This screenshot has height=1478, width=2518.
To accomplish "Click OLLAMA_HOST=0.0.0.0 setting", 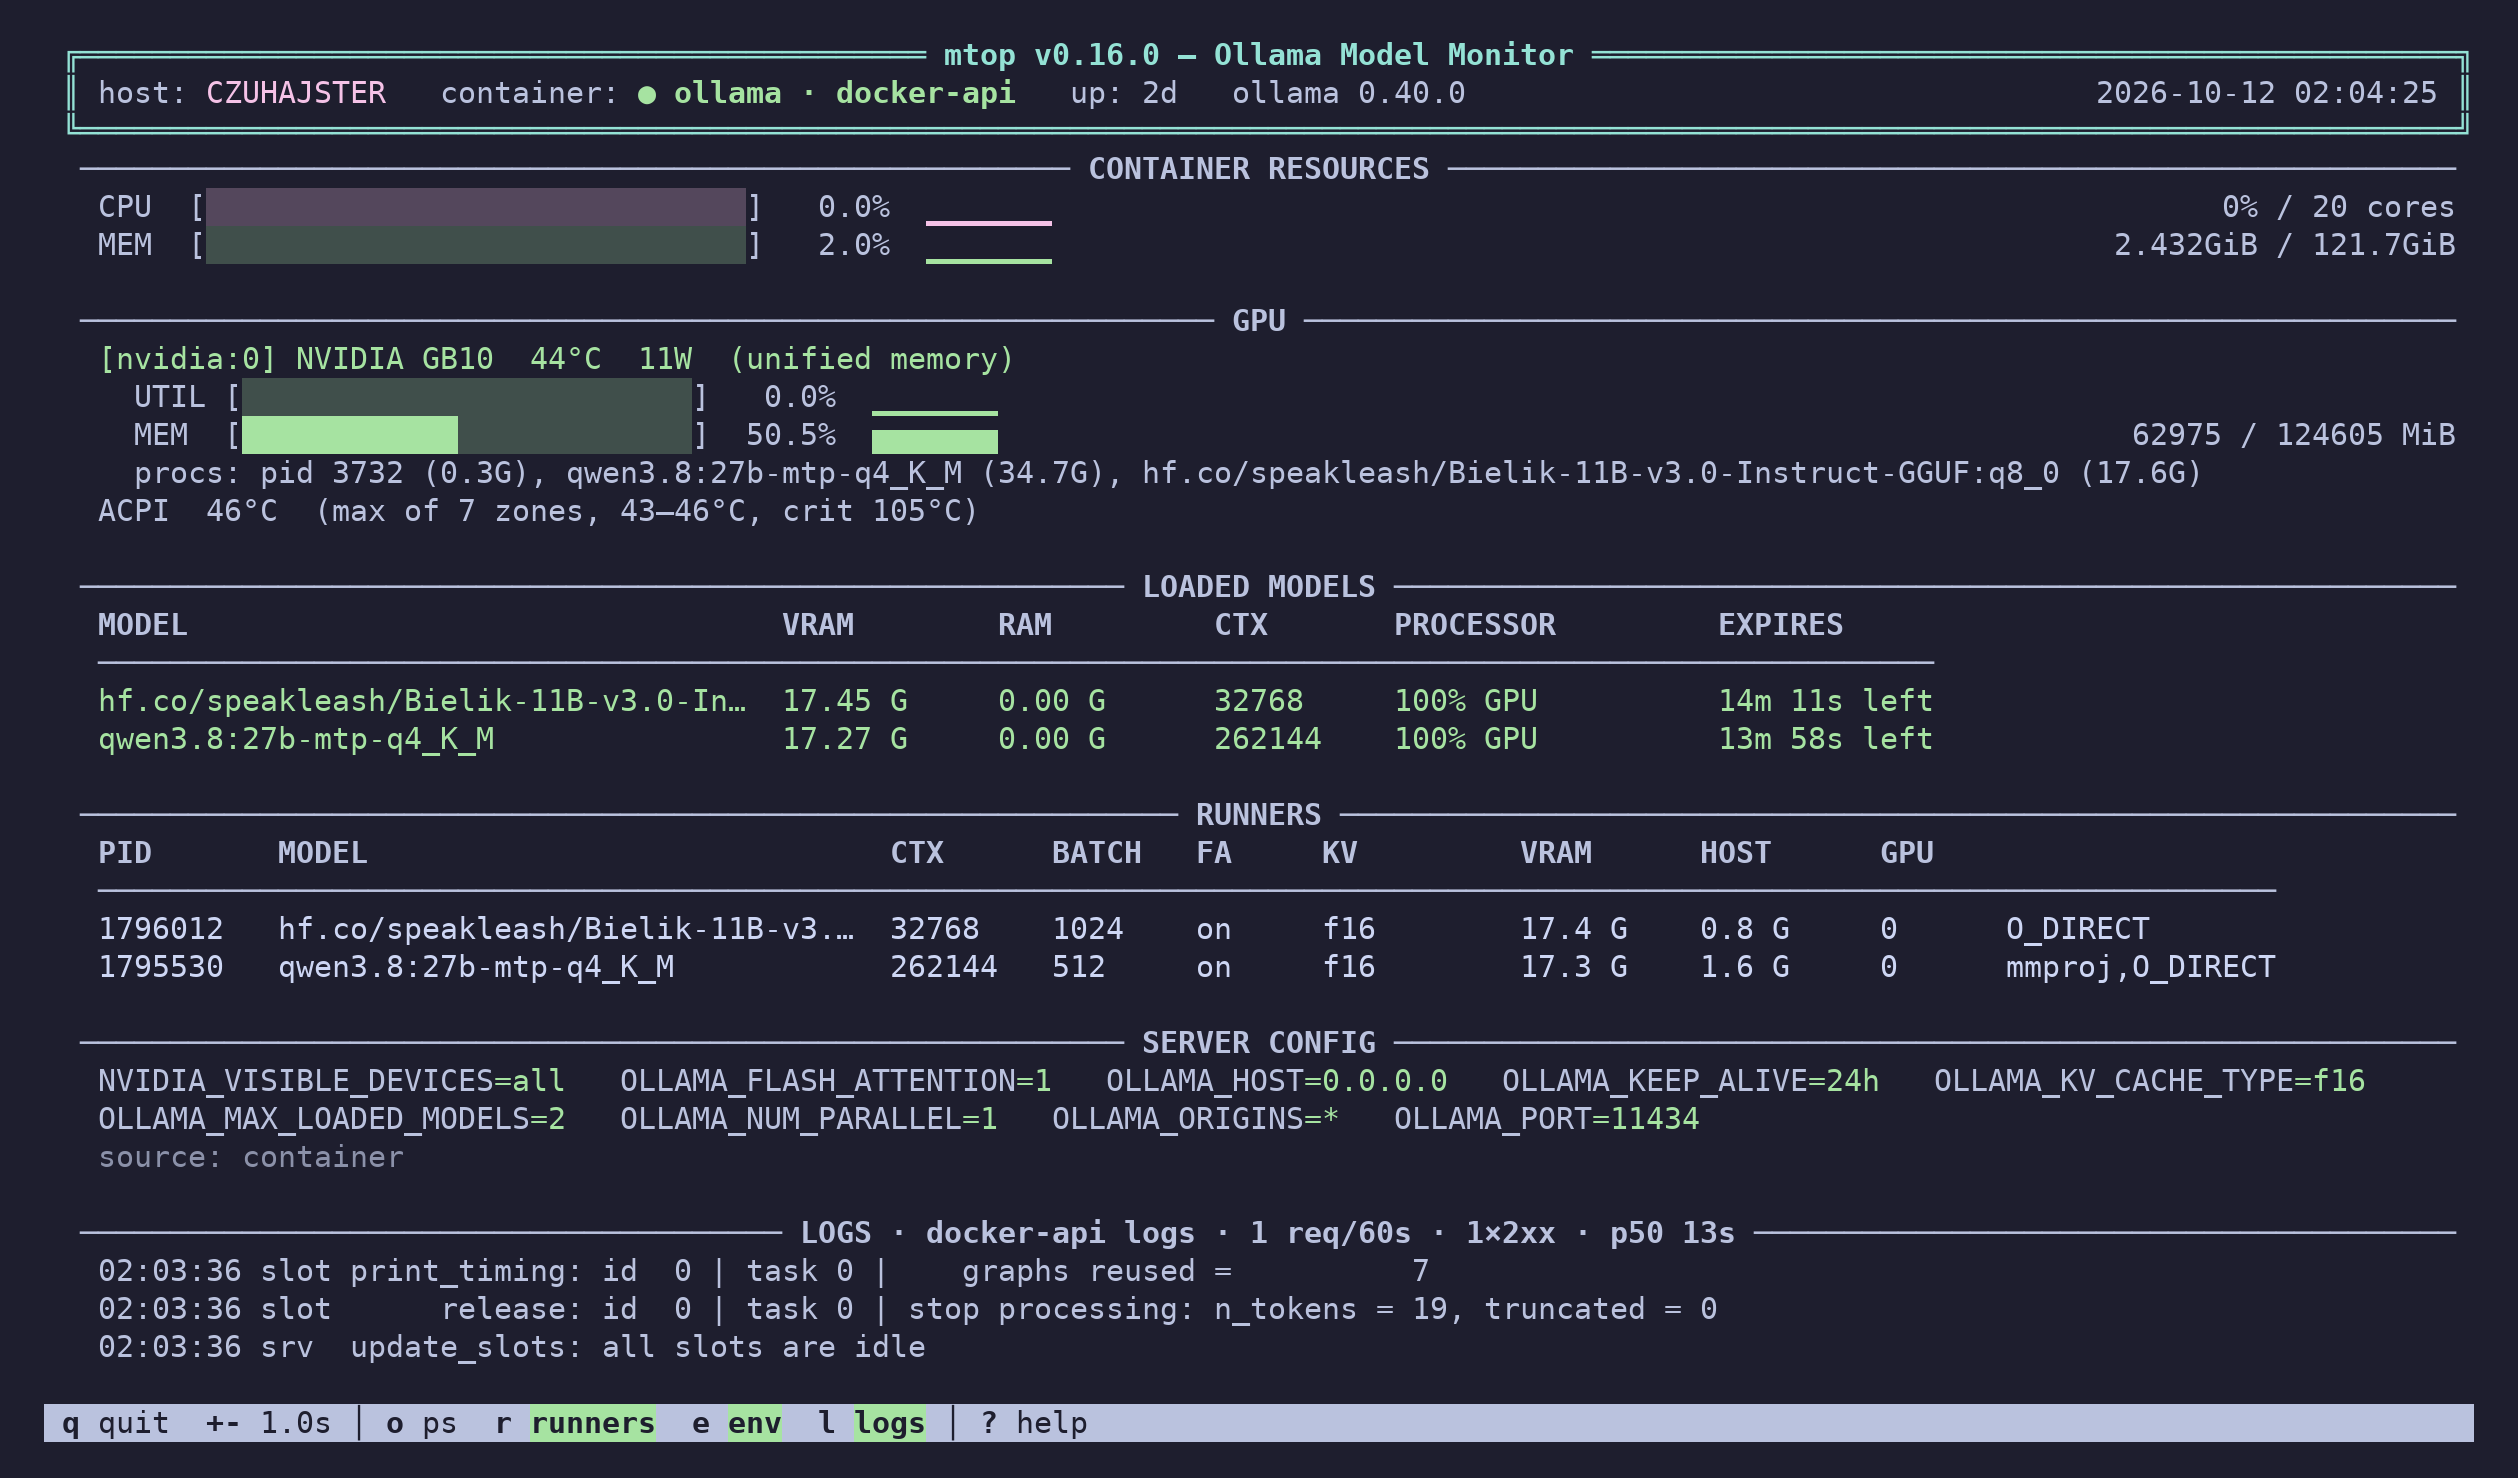I will click(x=1276, y=1081).
